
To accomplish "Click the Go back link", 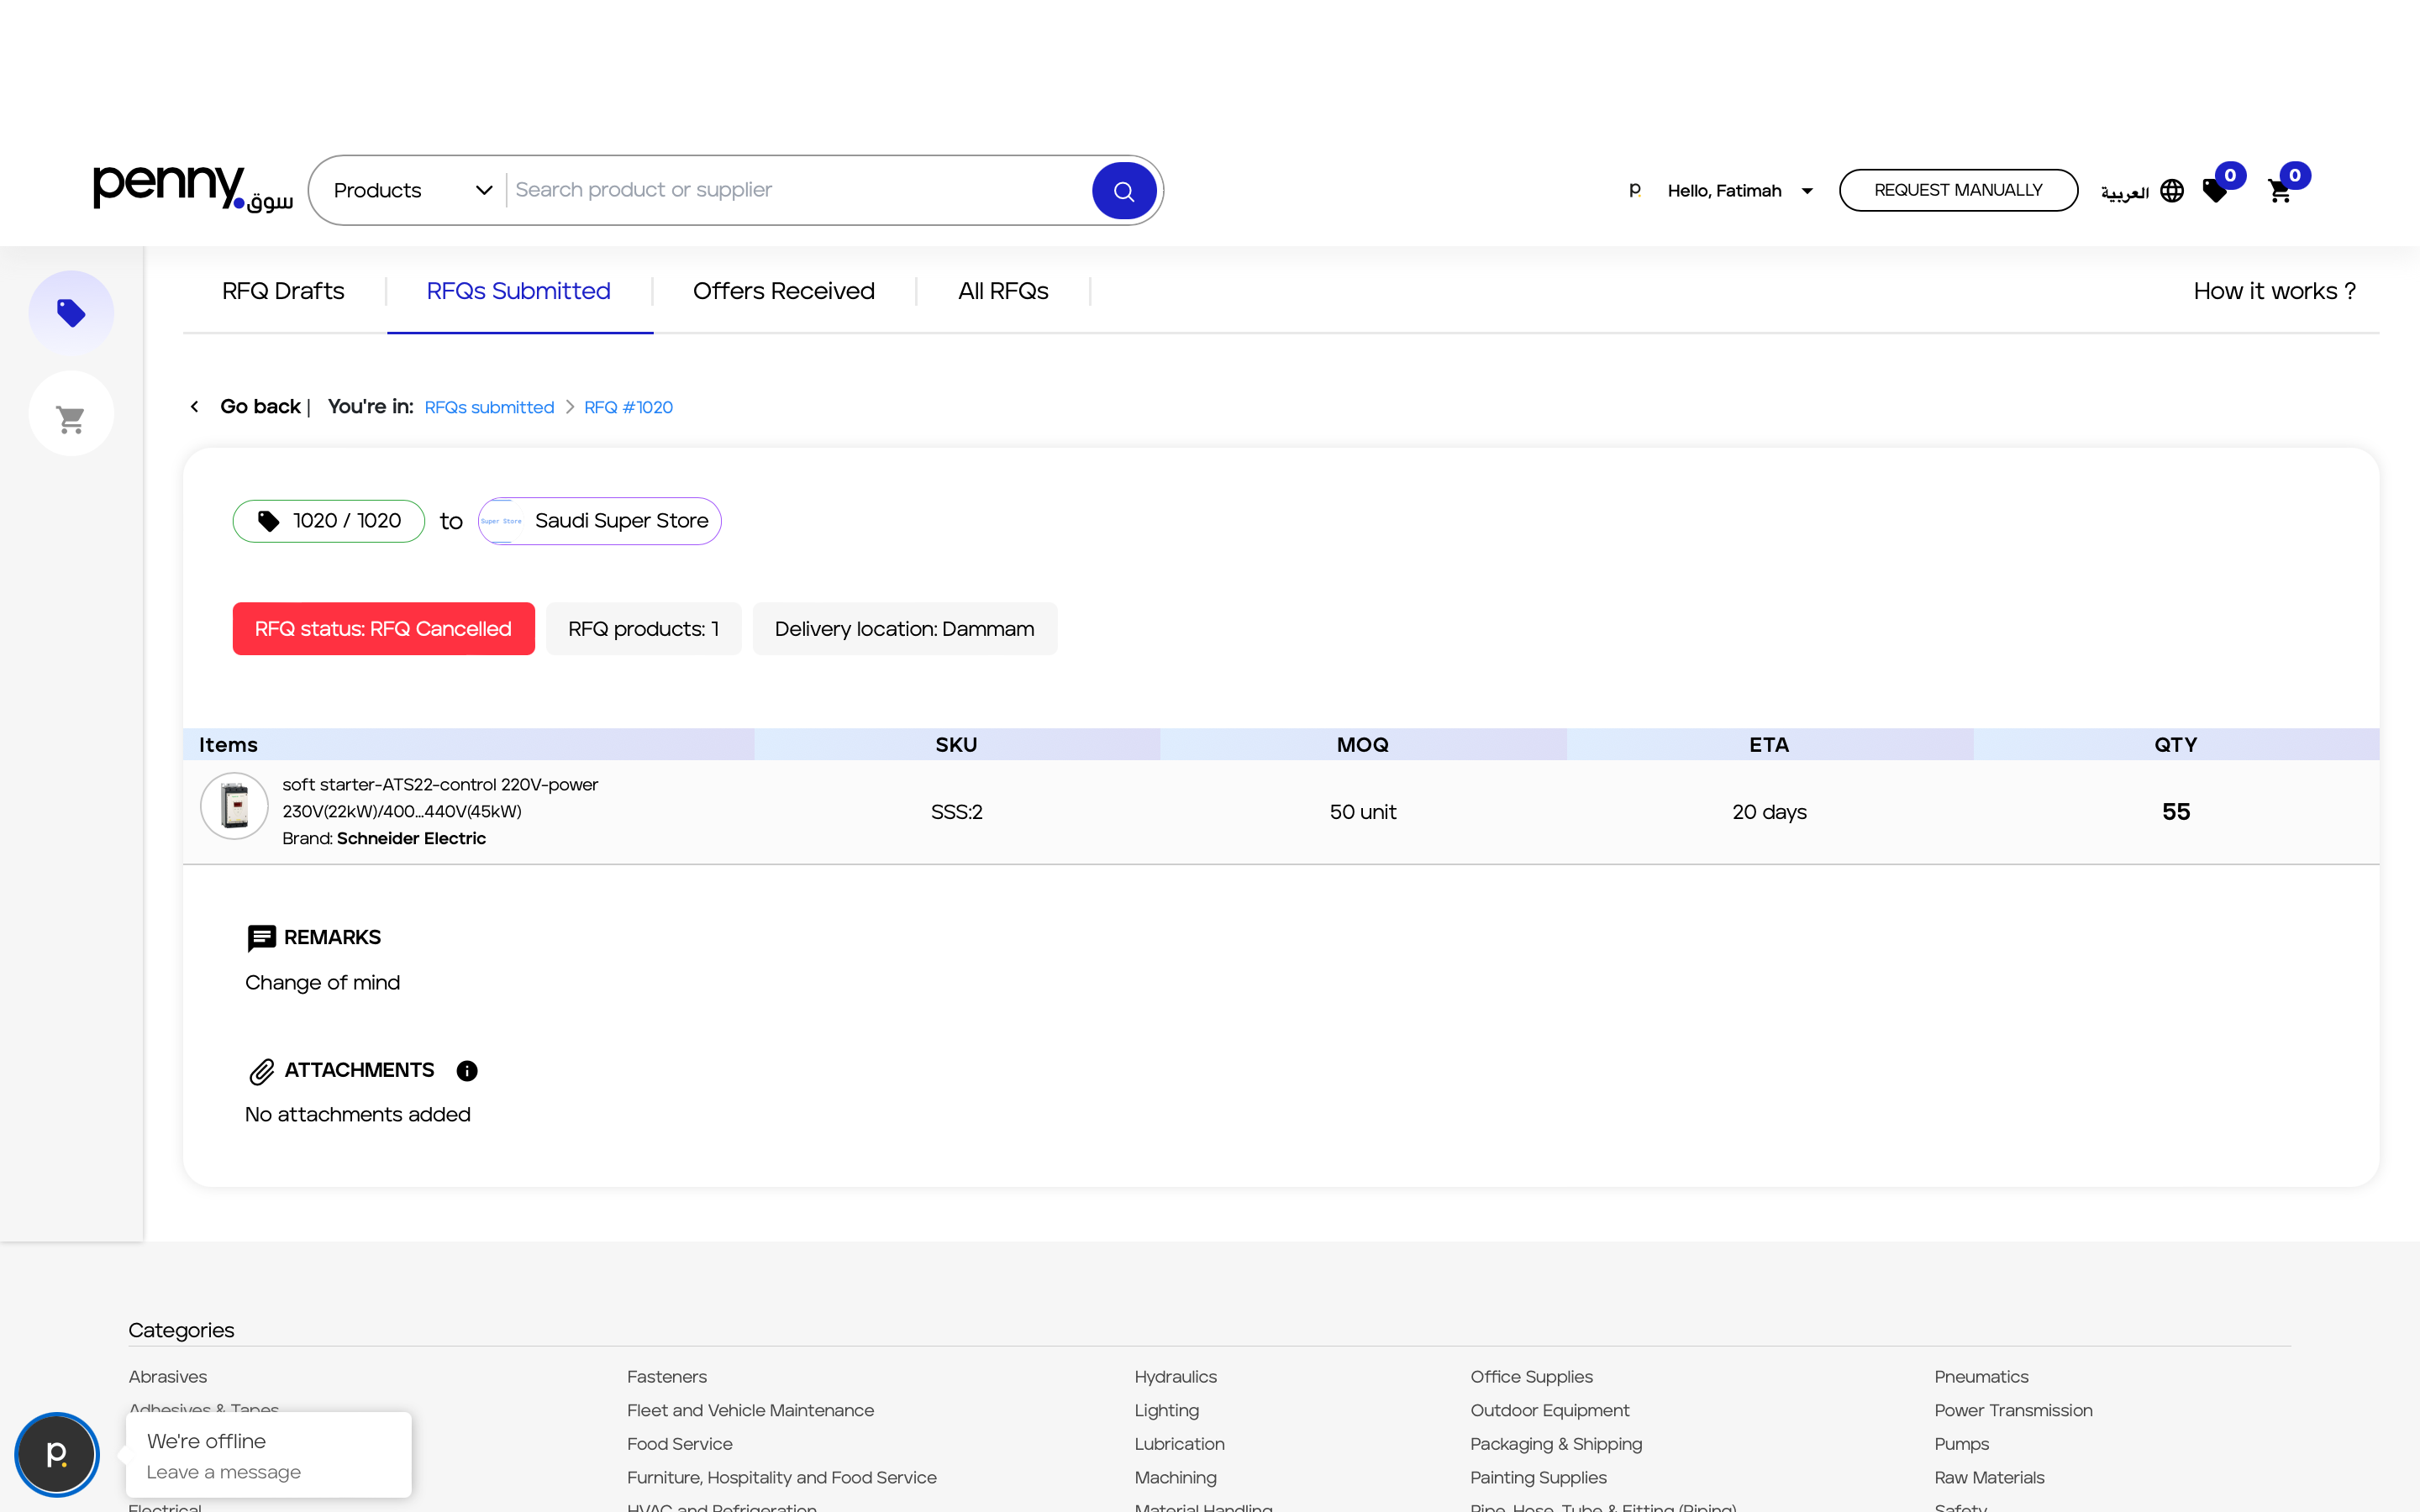I will coord(260,406).
